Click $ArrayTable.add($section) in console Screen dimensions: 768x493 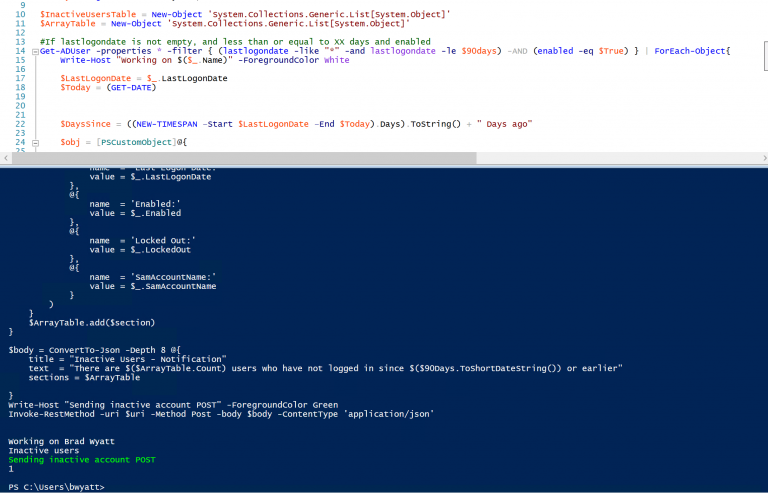pos(92,323)
